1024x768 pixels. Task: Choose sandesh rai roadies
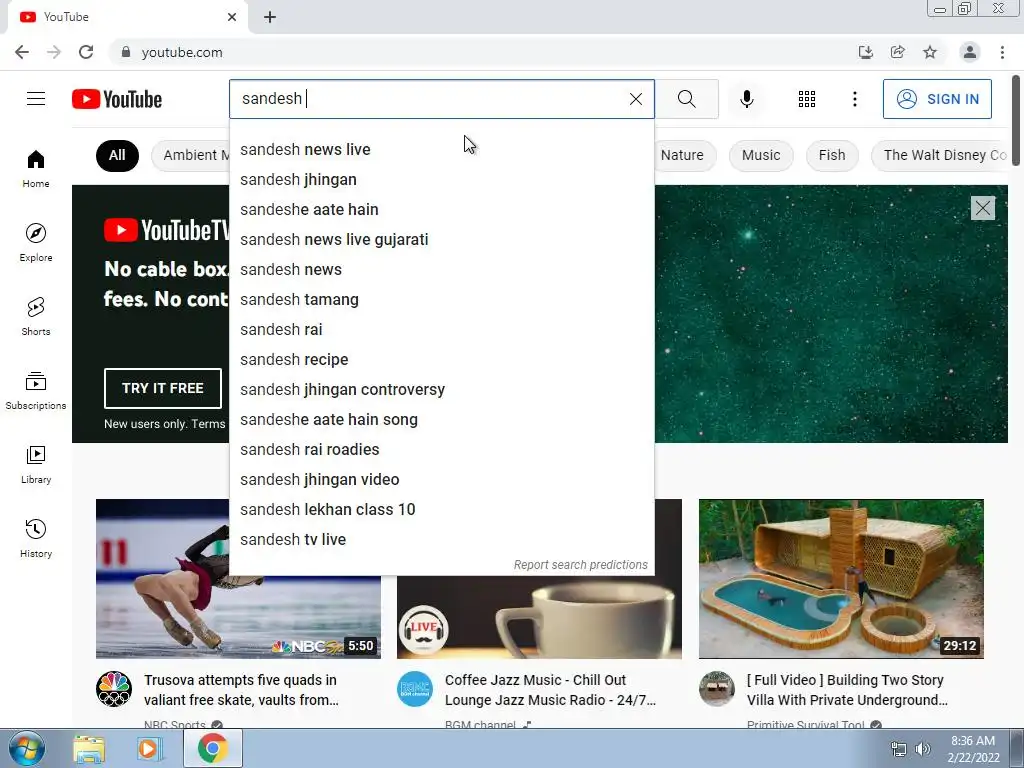pos(441,450)
